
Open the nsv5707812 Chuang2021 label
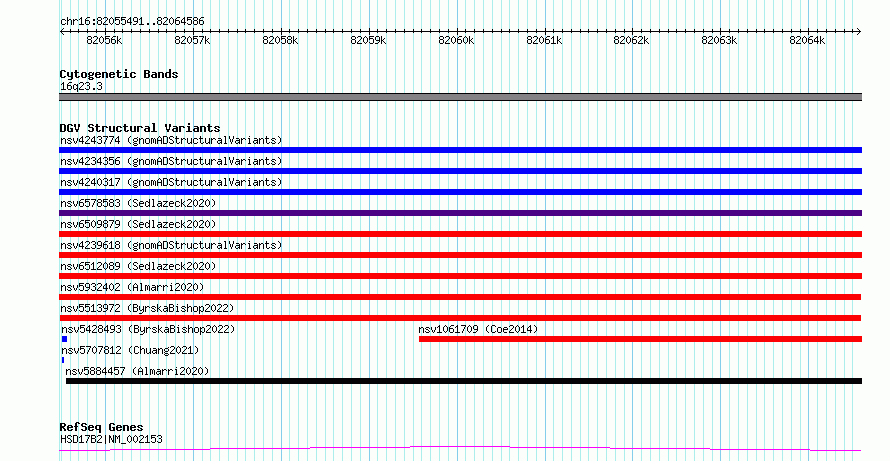130,350
